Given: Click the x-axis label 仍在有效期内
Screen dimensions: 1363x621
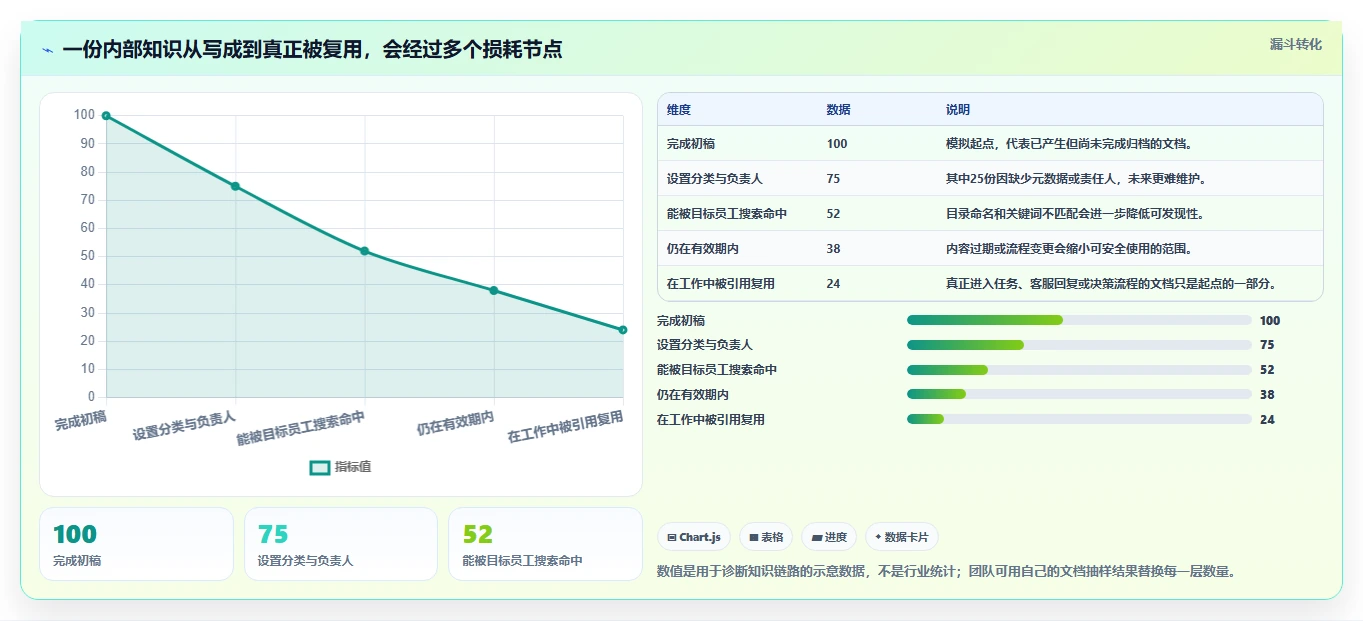Looking at the screenshot, I should pos(455,423).
